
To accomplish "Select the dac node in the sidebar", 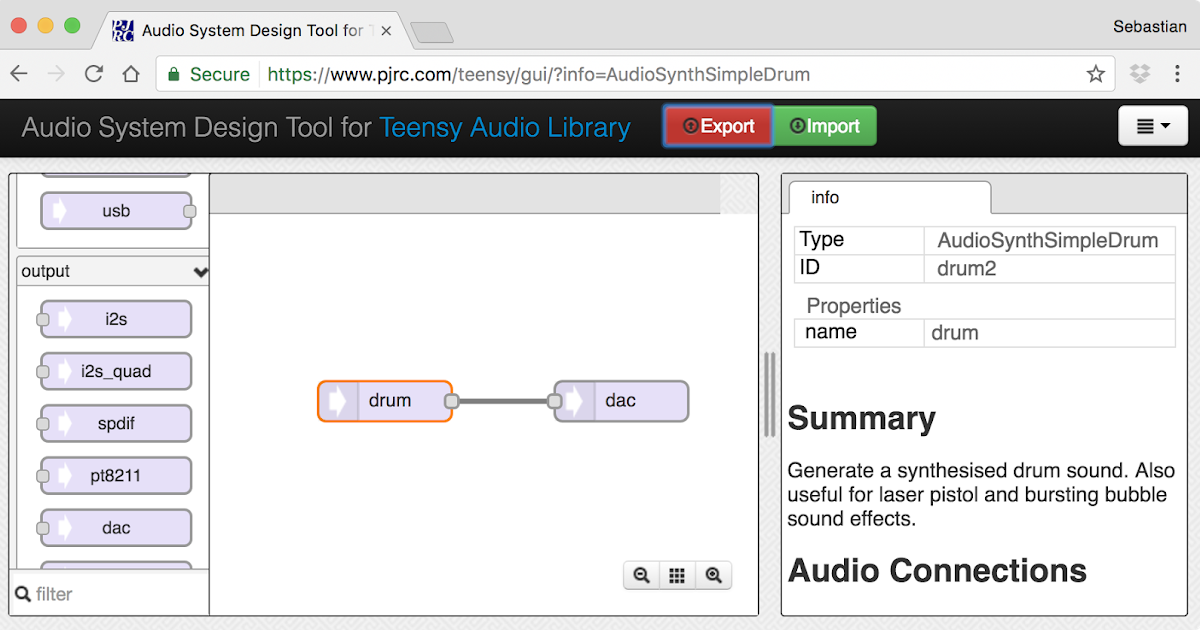I will [115, 527].
